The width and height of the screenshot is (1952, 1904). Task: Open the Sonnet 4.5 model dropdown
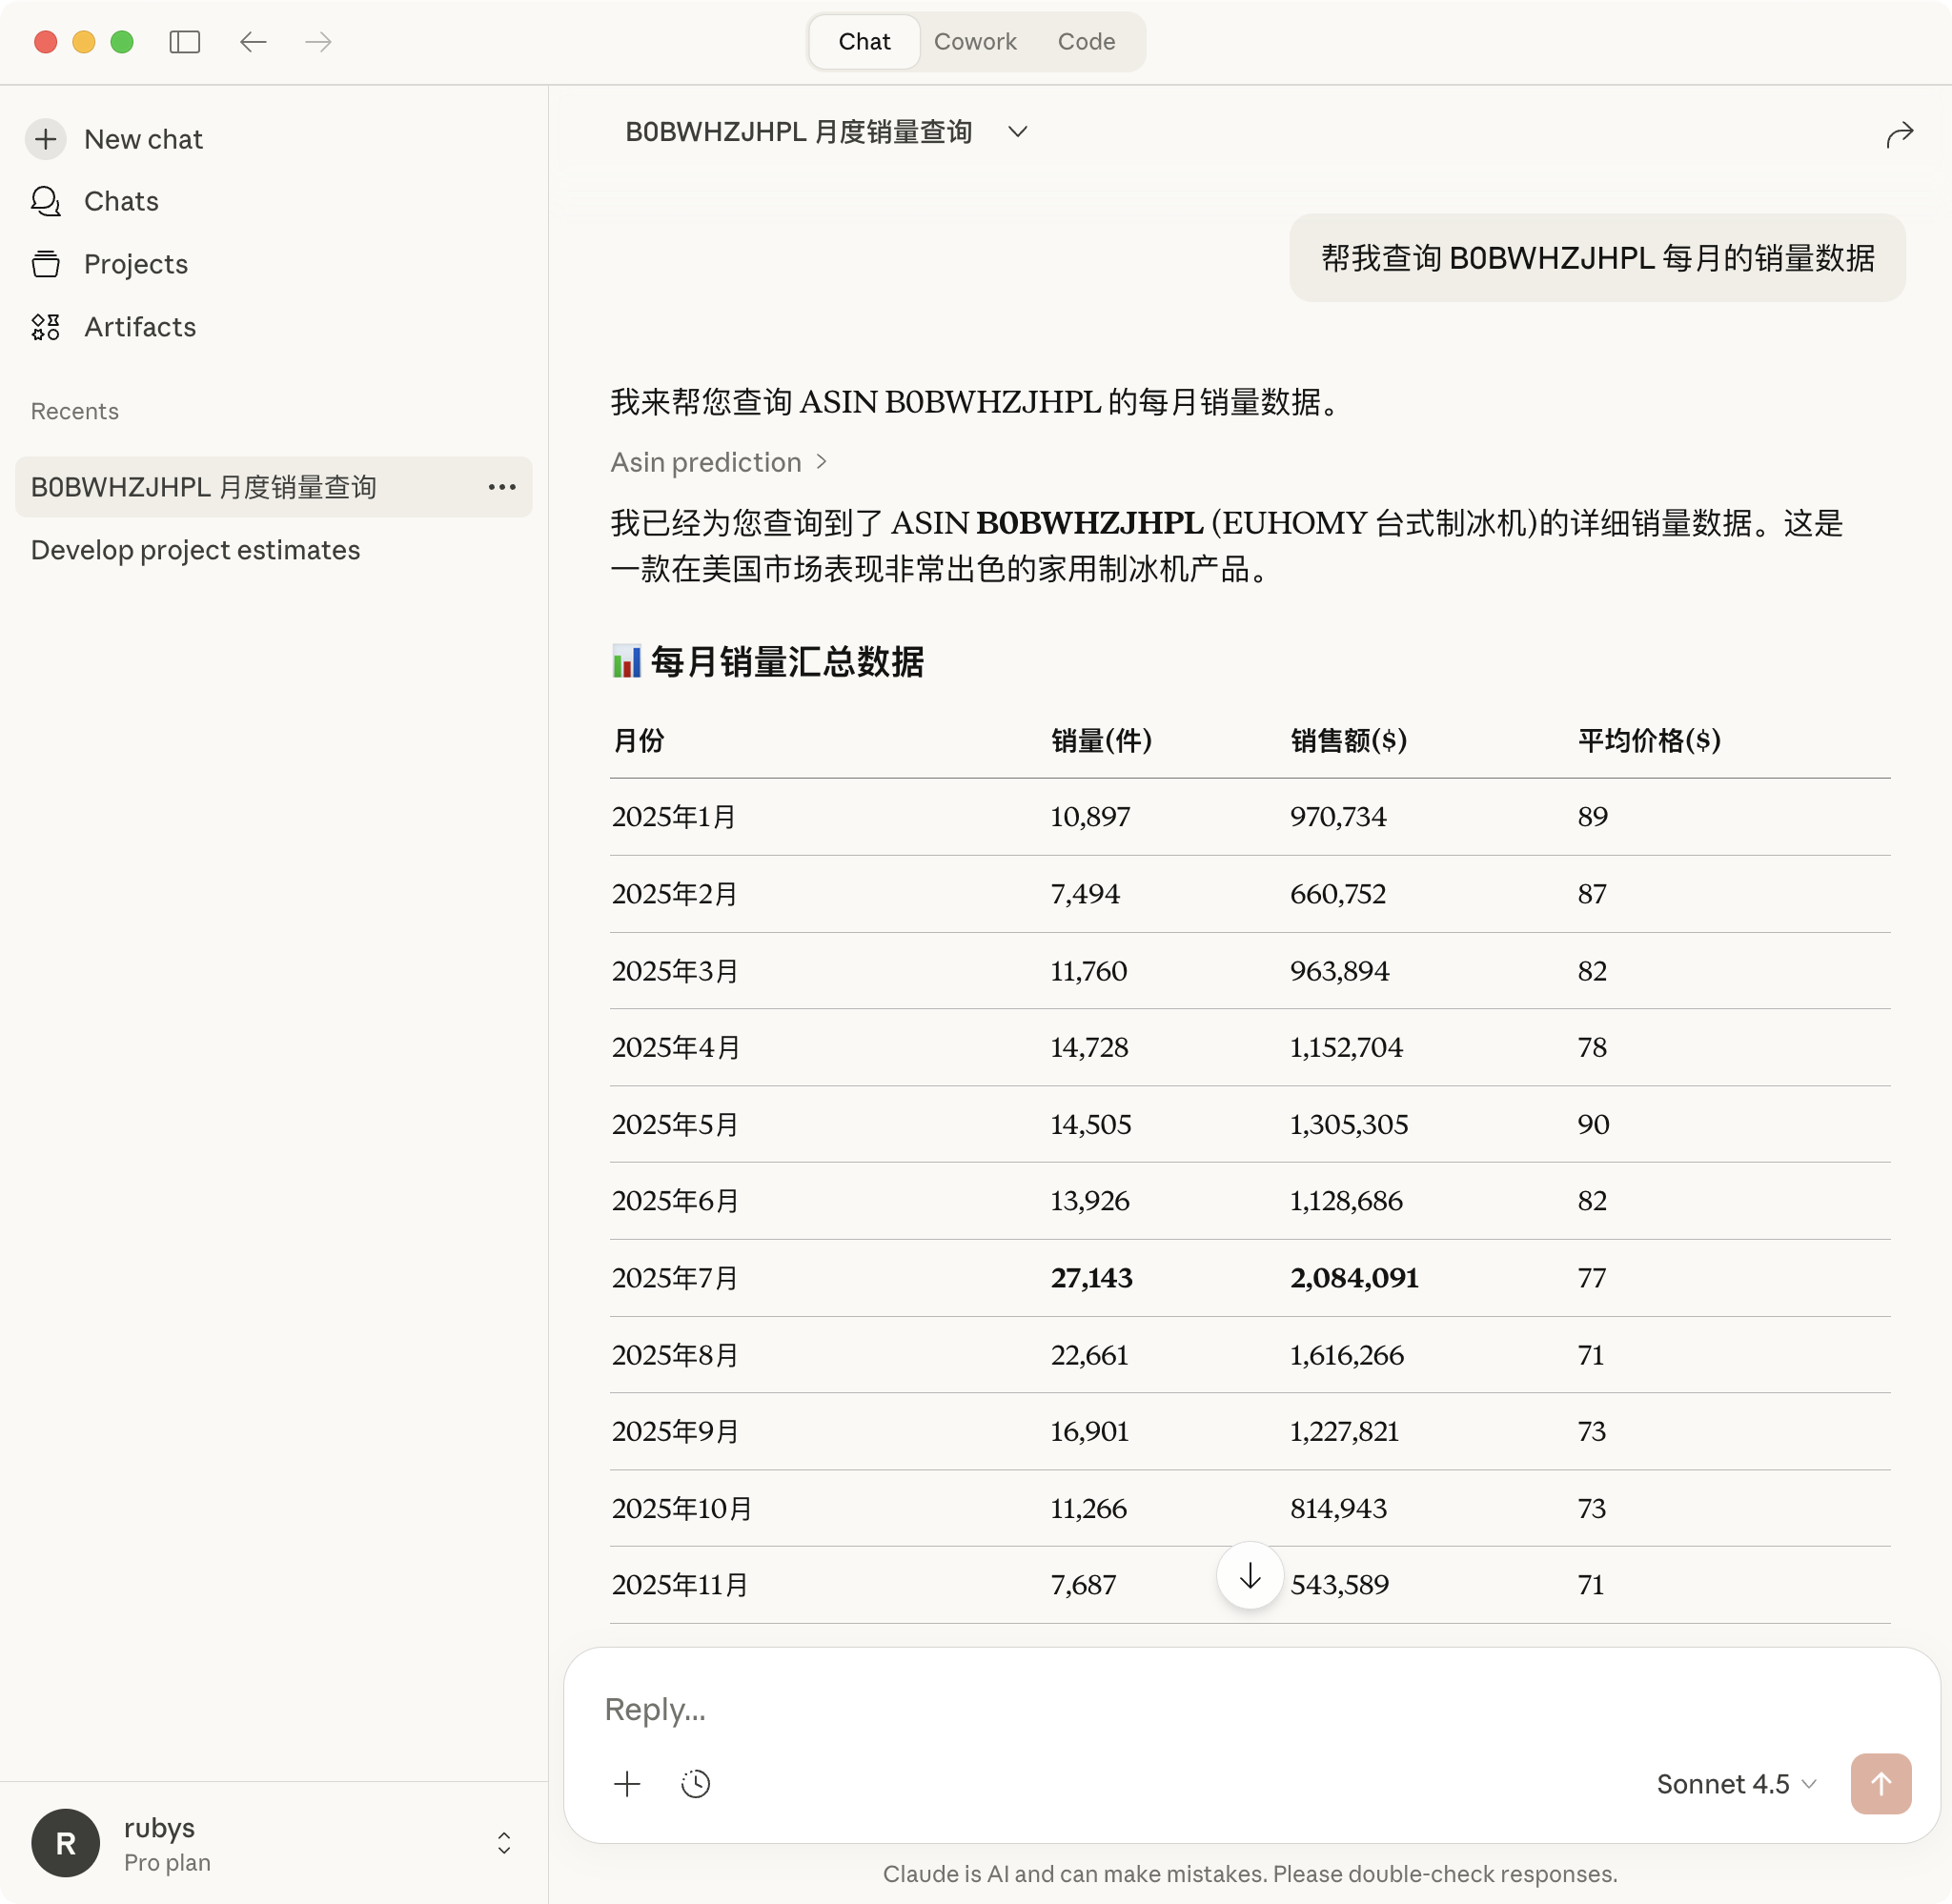tap(1735, 1784)
